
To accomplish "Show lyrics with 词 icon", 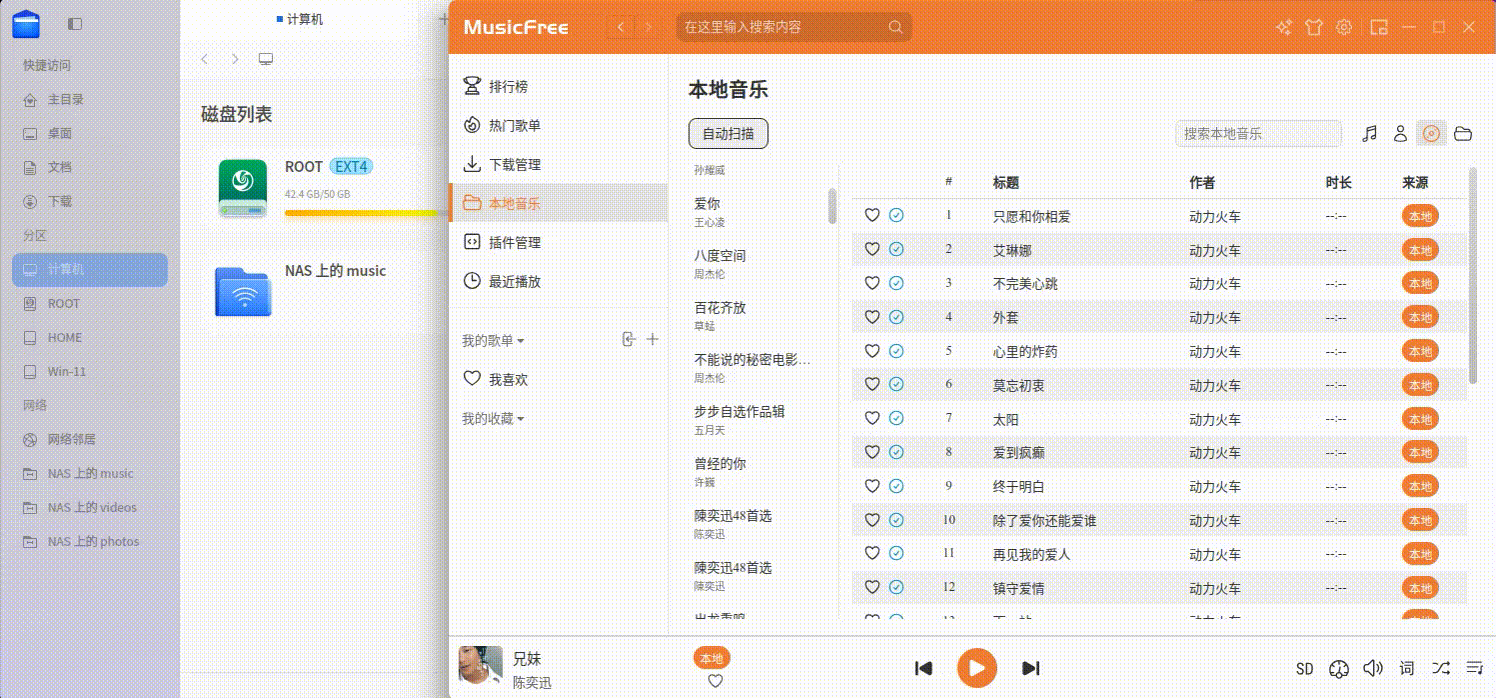I will click(1407, 668).
